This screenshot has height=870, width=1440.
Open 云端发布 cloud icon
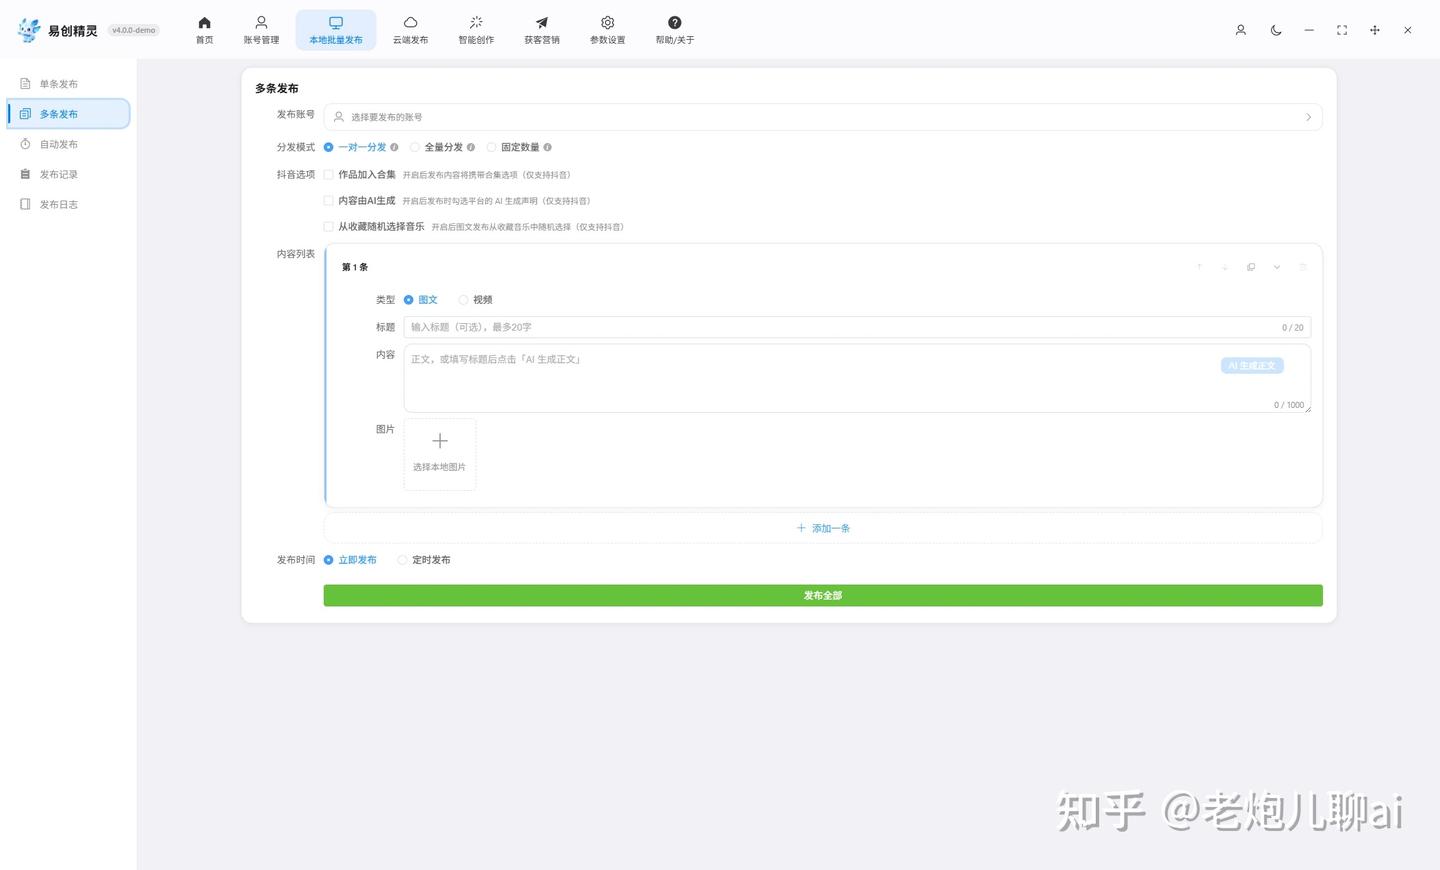(410, 23)
